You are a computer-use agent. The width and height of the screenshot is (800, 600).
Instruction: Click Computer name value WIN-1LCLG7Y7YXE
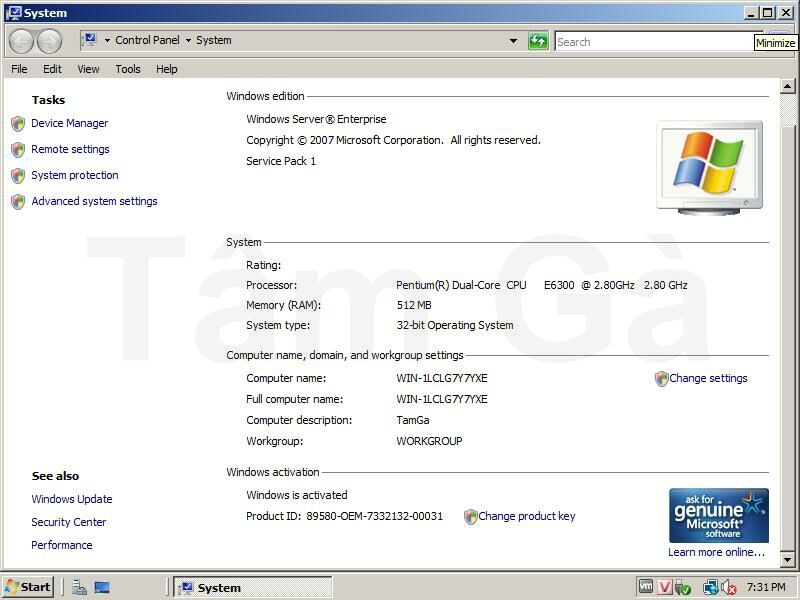tap(442, 378)
